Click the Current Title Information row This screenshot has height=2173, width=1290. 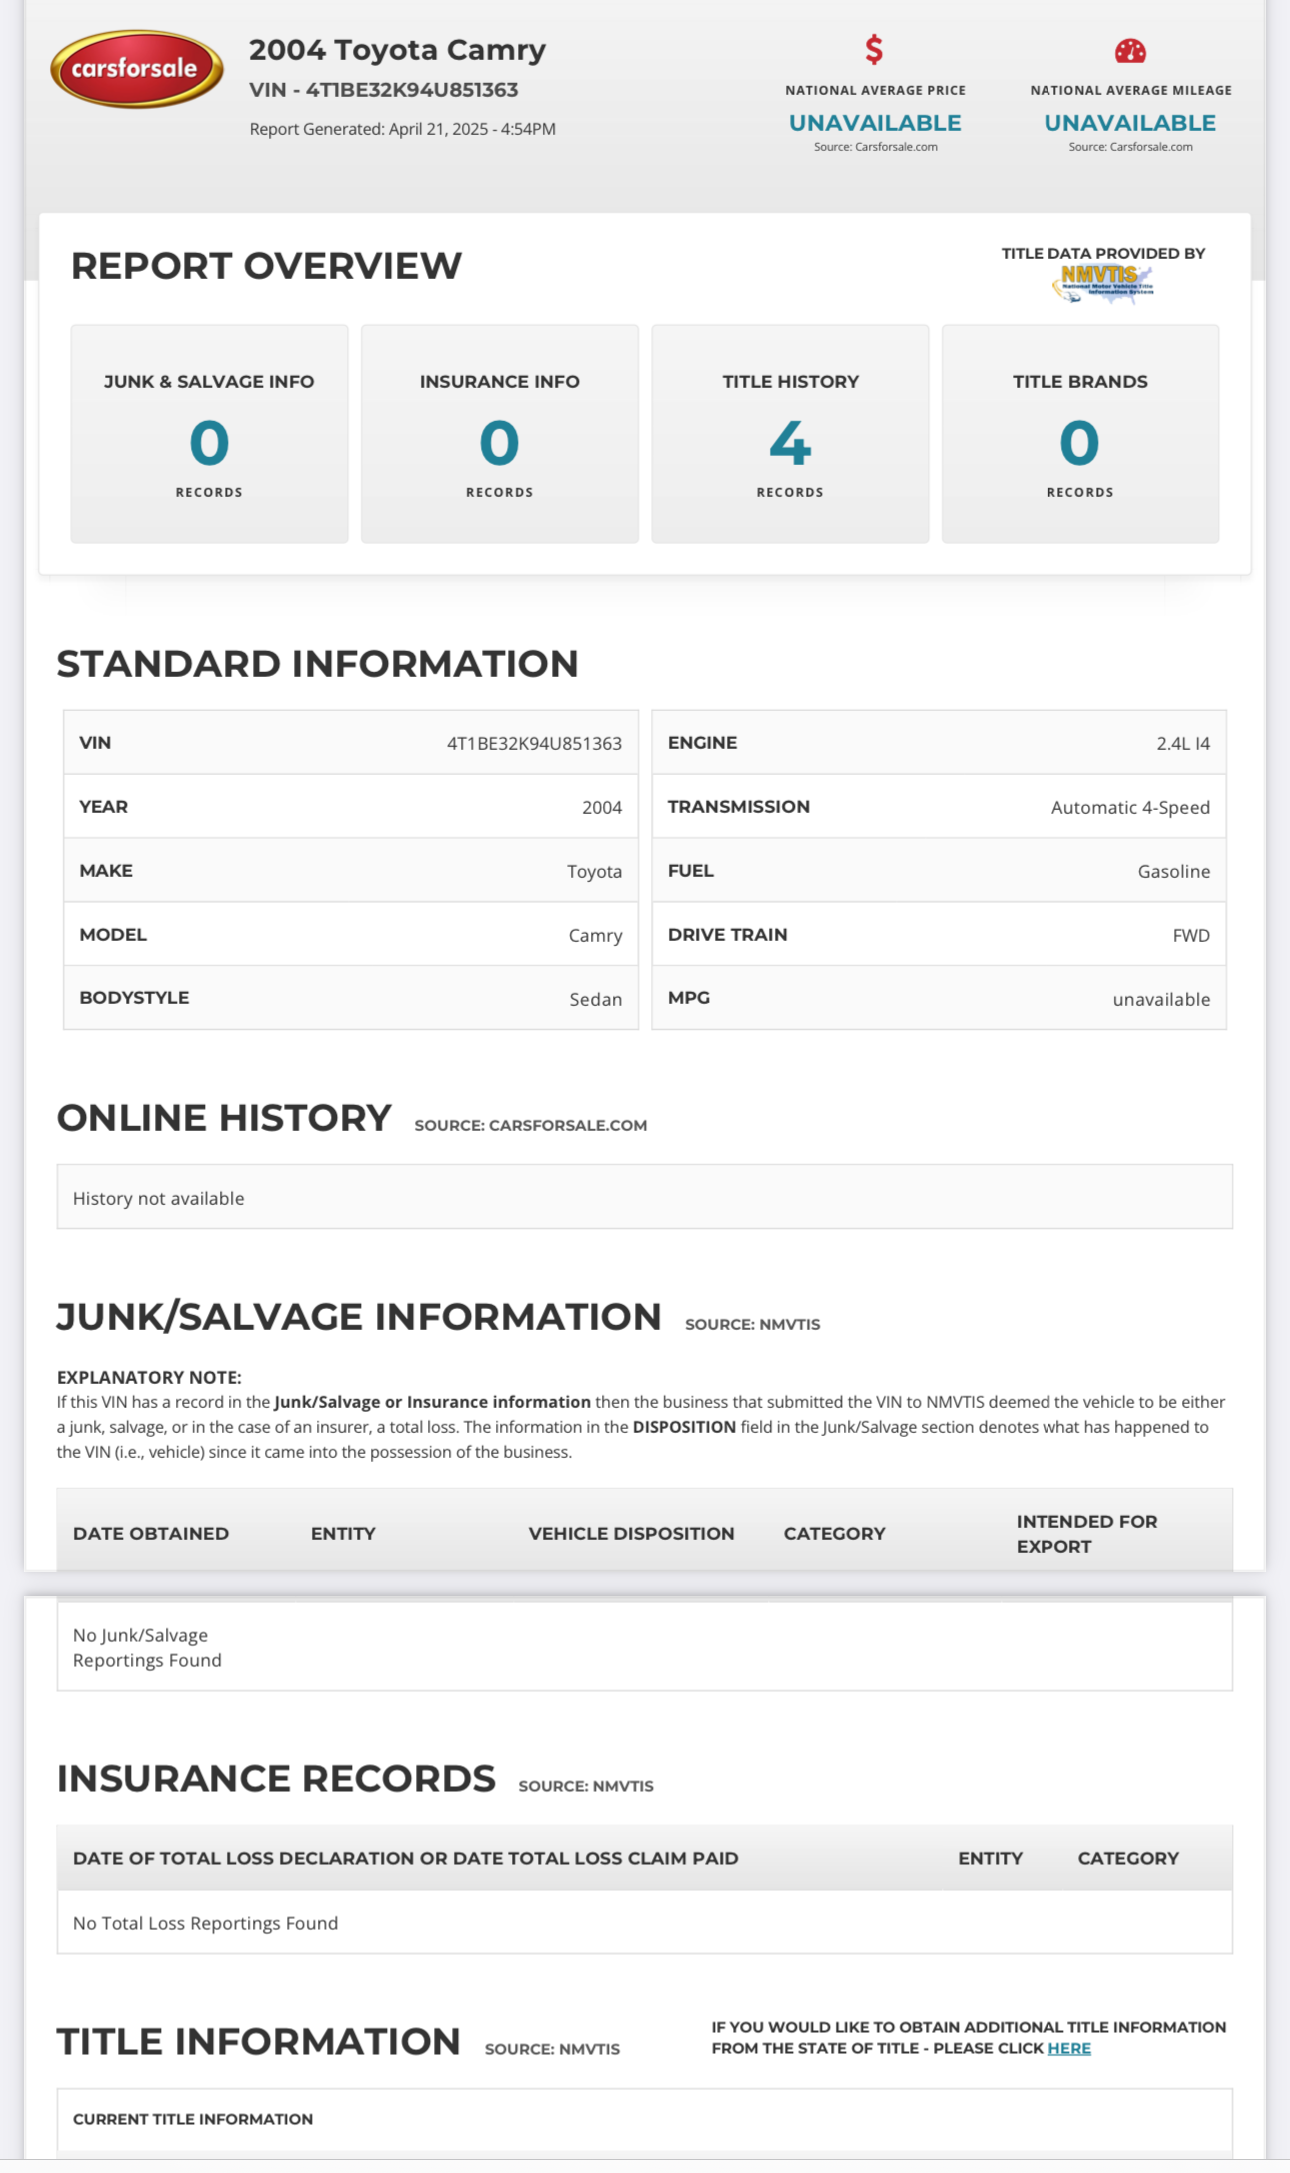[x=645, y=2119]
